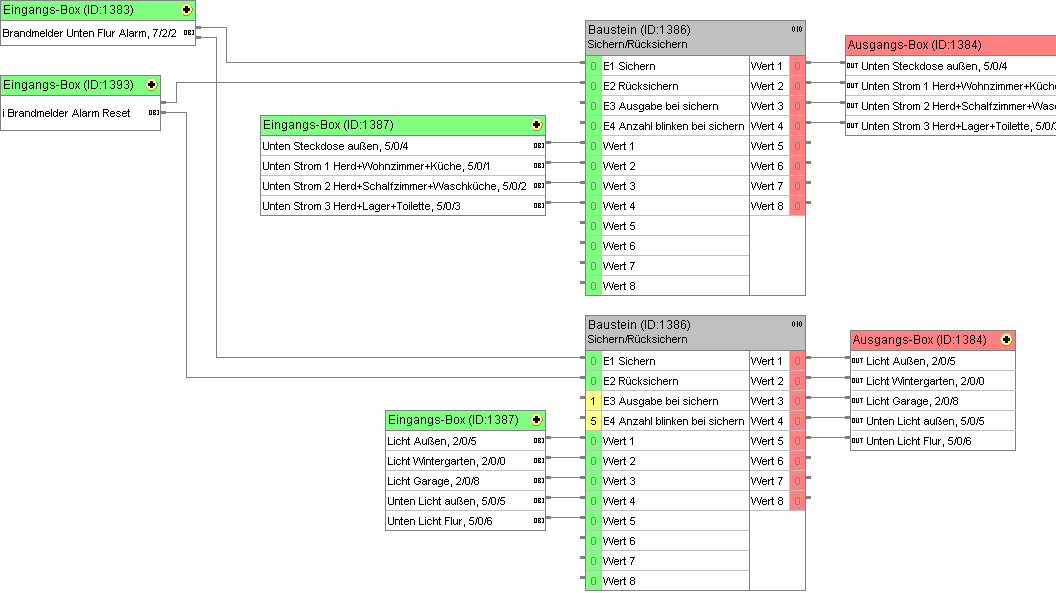Viewport: 1056px width, 593px height.
Task: Click the plus icon on Eingangs-Box ID:1393
Action: pos(151,85)
